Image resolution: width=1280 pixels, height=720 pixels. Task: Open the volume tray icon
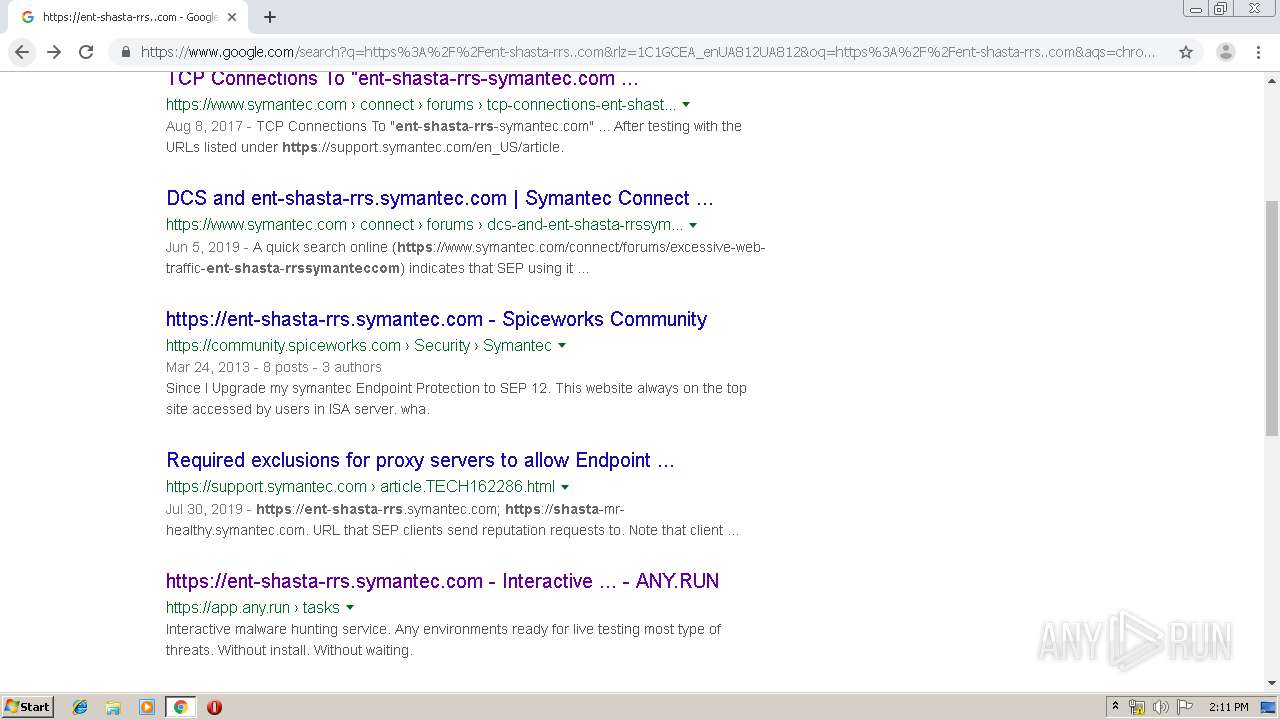click(1161, 707)
